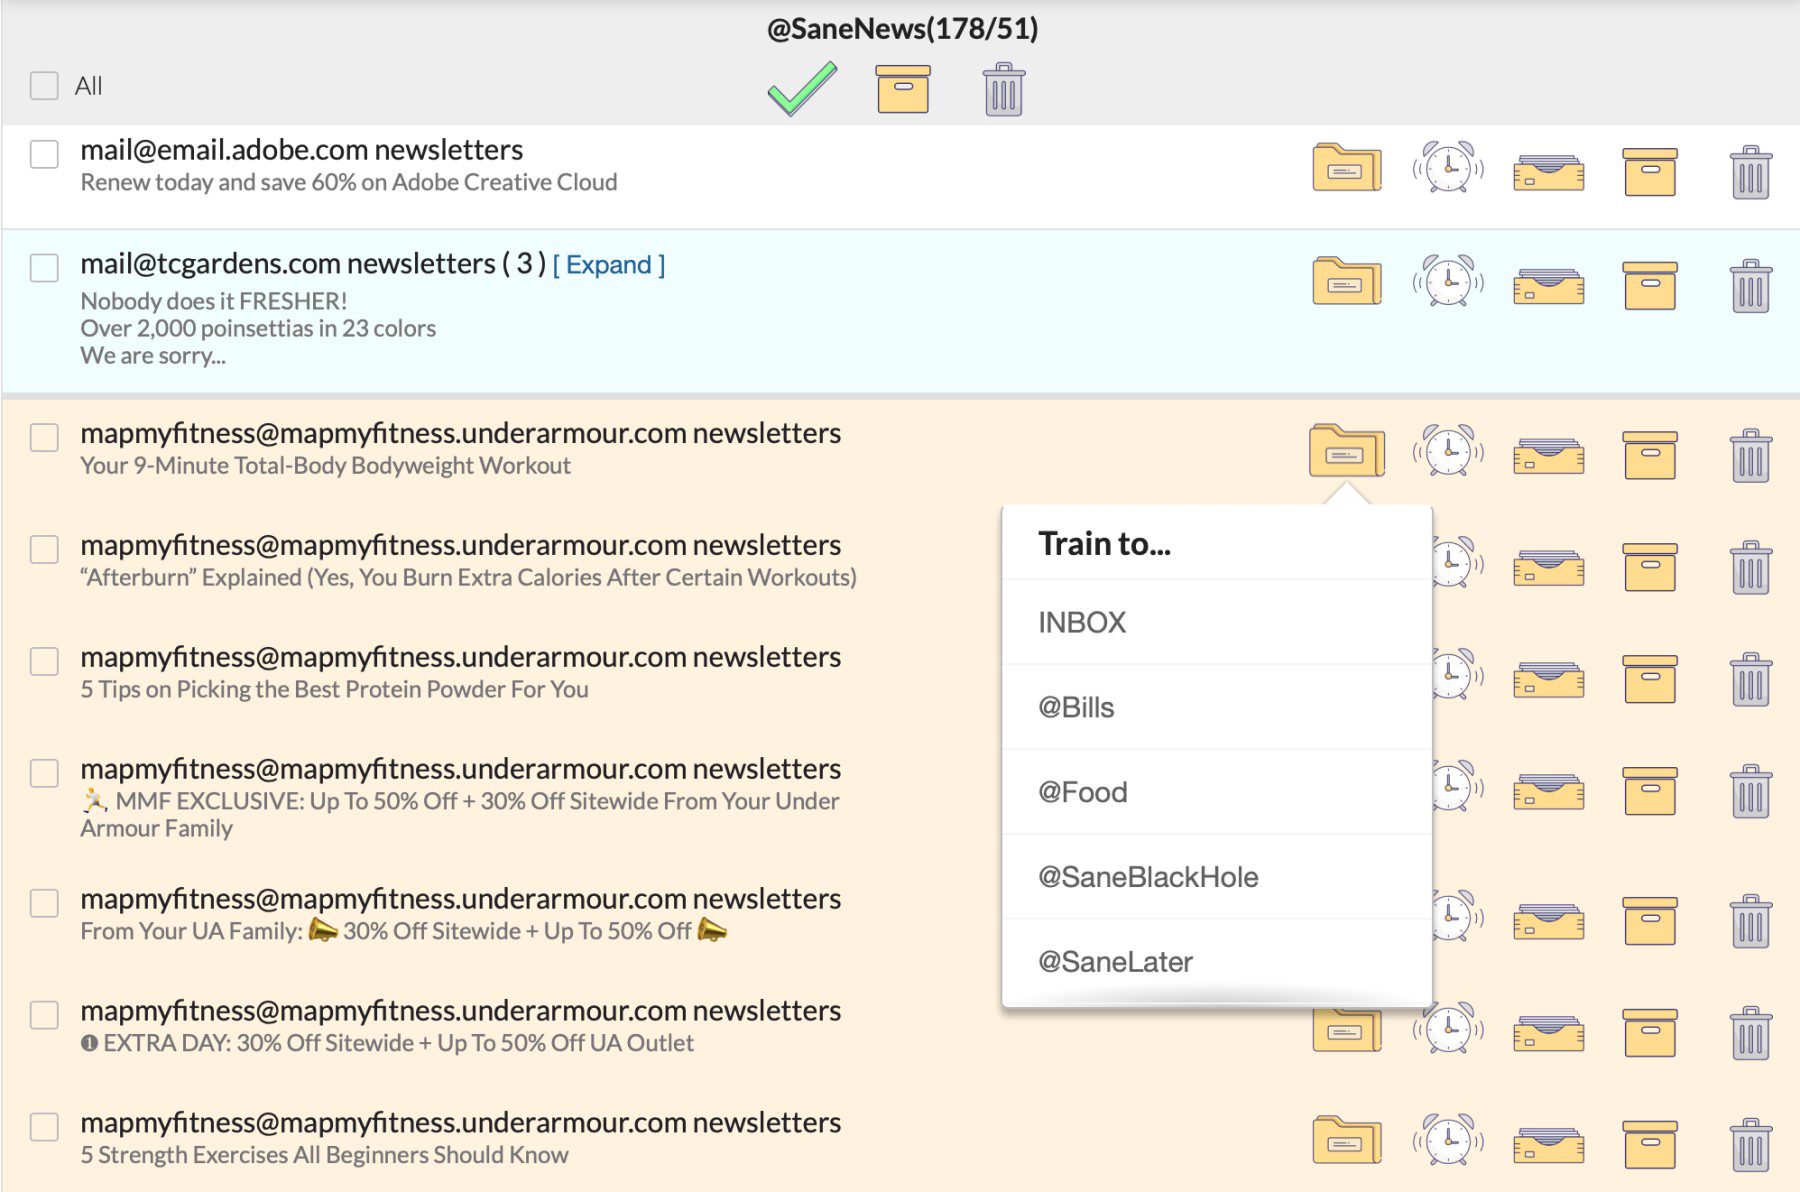Click the trash icon in the top toolbar
The image size is (1800, 1192).
[x=1003, y=88]
